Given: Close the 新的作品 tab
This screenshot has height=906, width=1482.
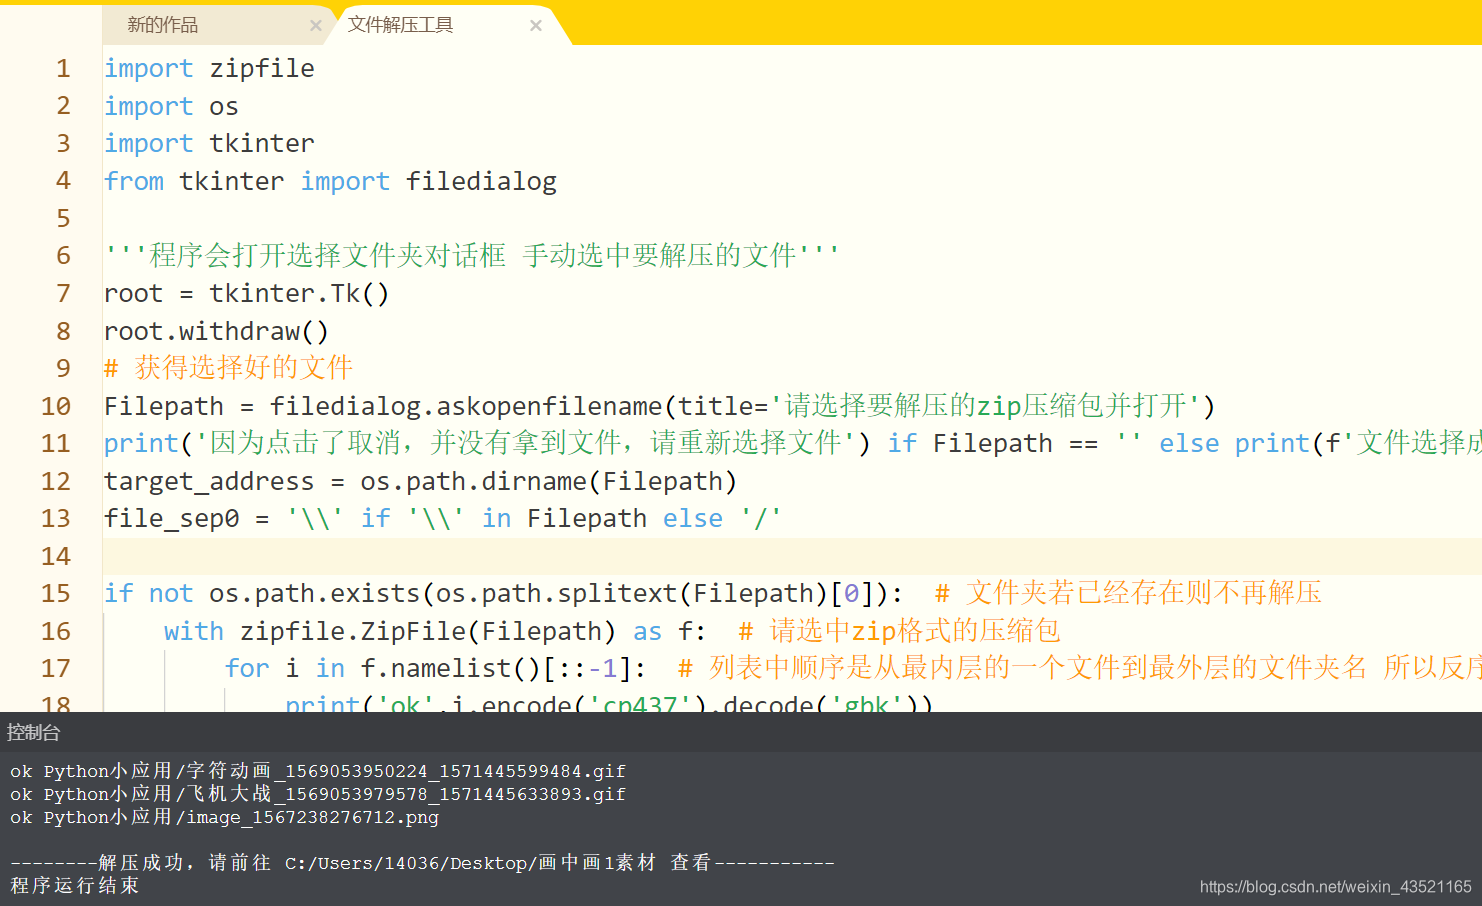Looking at the screenshot, I should coord(315,24).
